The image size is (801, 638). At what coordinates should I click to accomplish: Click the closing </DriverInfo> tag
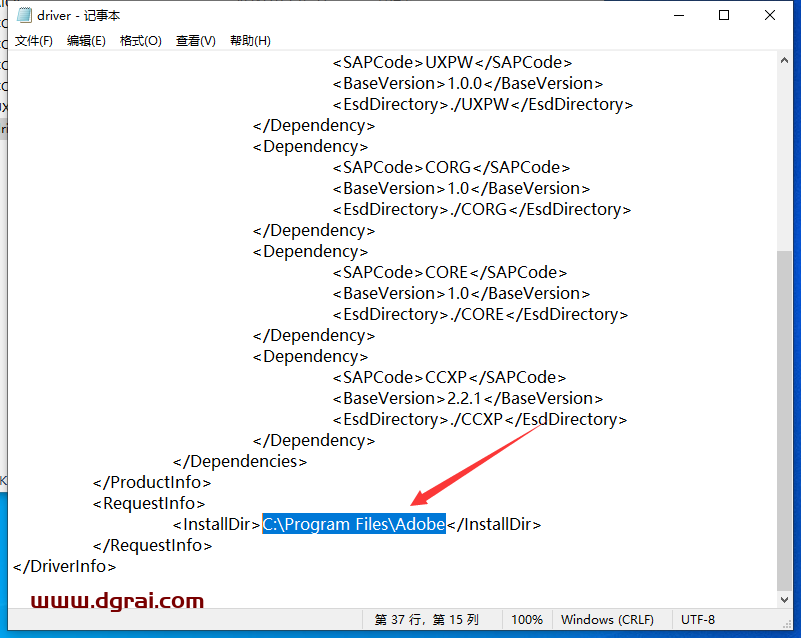click(x=64, y=566)
